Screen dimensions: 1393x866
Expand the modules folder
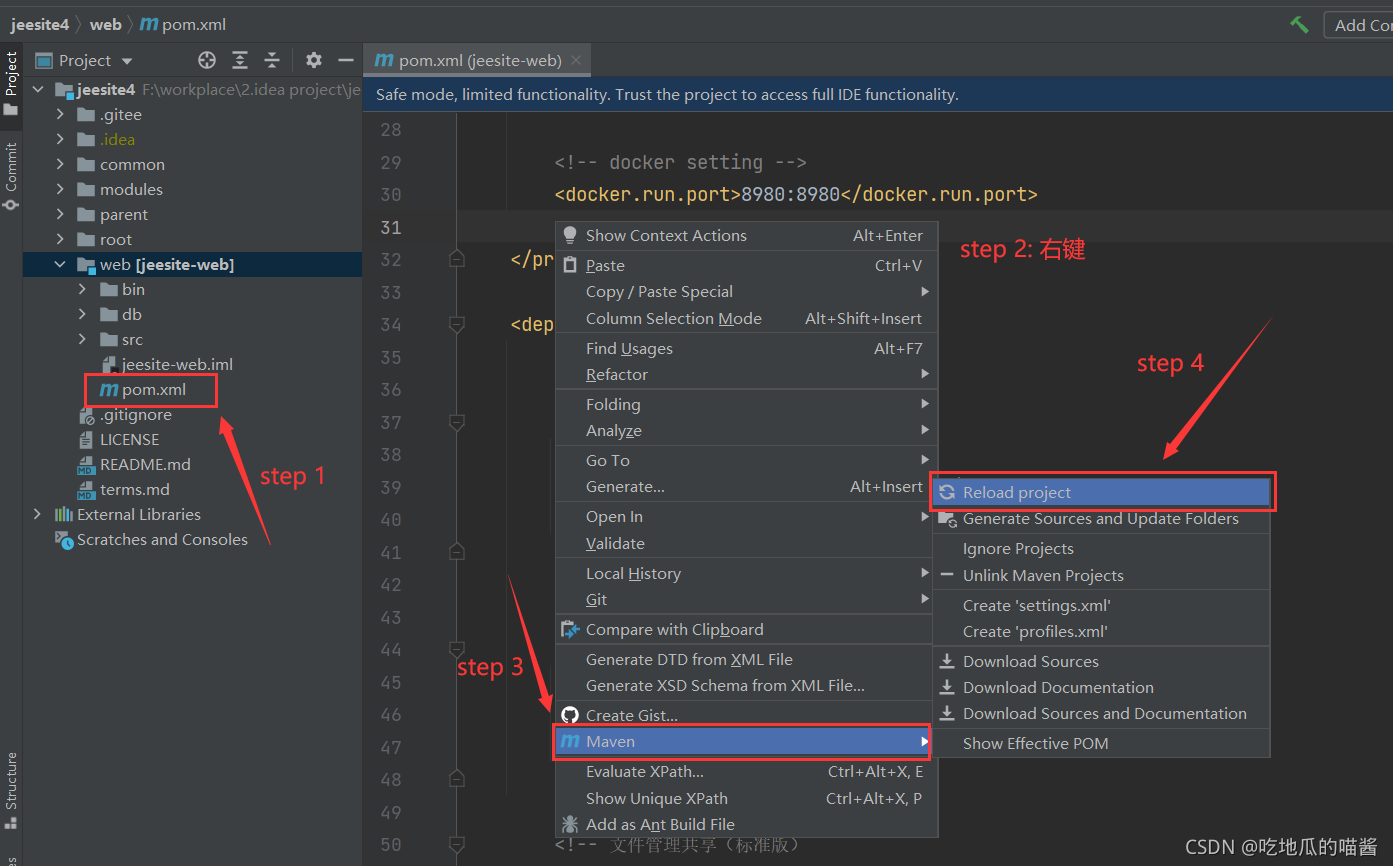click(x=60, y=189)
